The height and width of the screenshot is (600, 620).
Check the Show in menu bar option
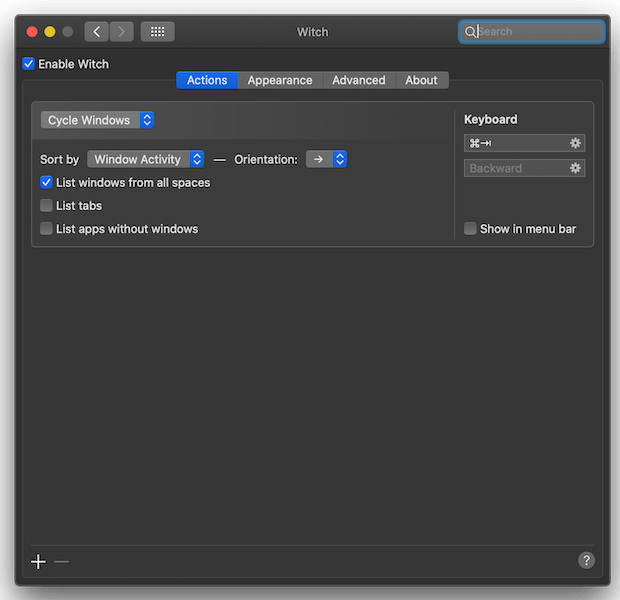pyautogui.click(x=470, y=229)
